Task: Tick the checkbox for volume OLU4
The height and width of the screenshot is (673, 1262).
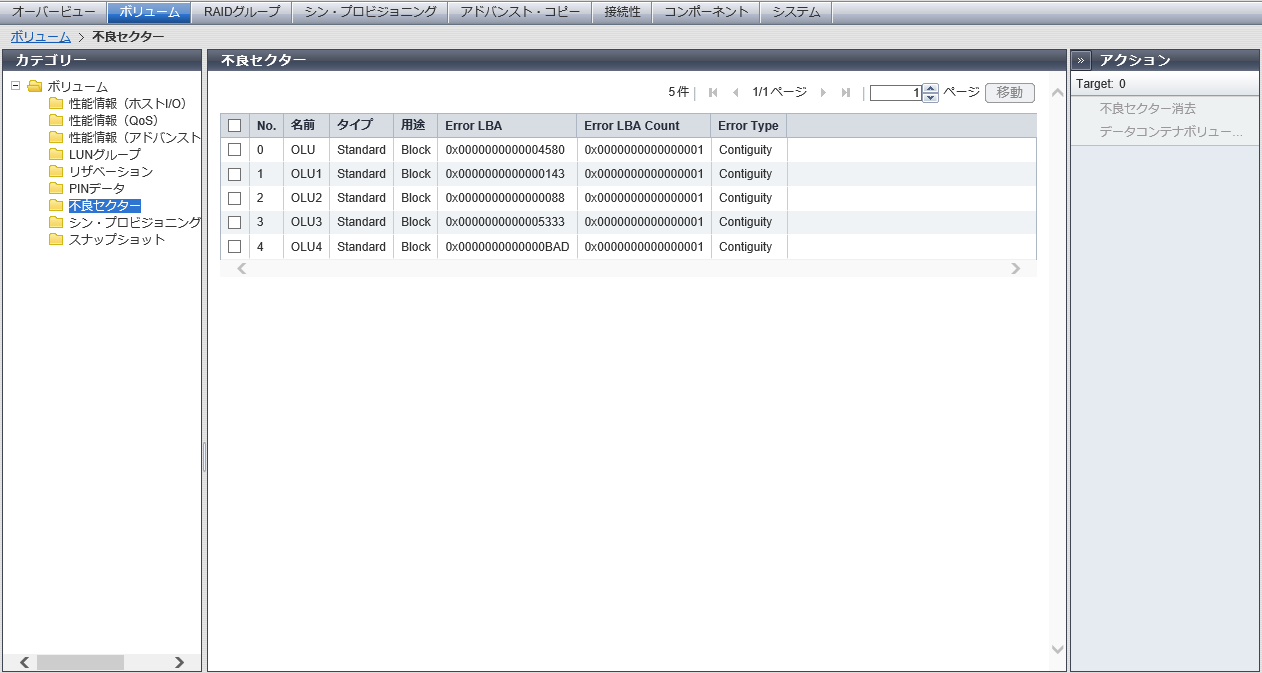Action: click(x=235, y=246)
